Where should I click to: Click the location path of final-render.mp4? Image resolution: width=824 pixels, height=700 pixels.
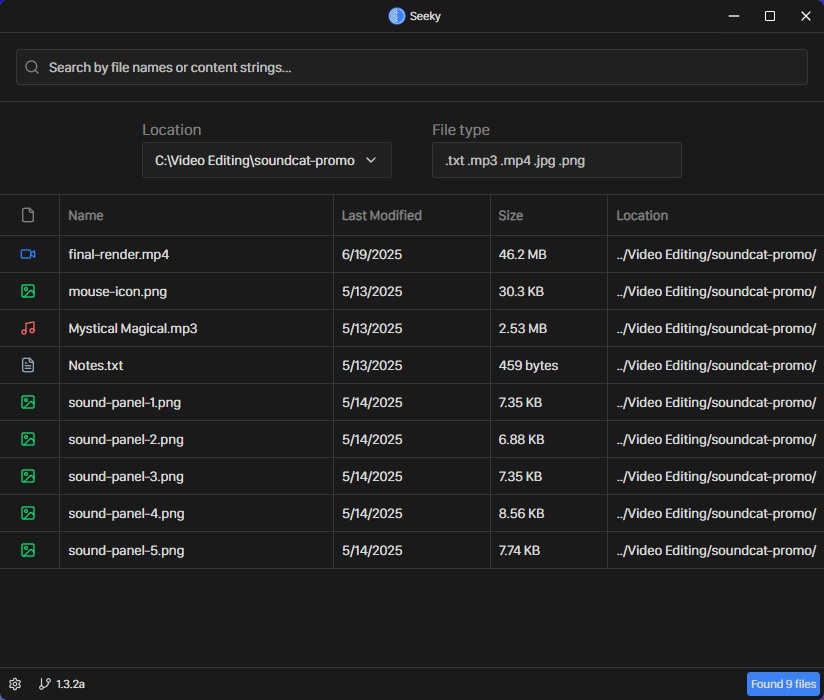click(716, 254)
